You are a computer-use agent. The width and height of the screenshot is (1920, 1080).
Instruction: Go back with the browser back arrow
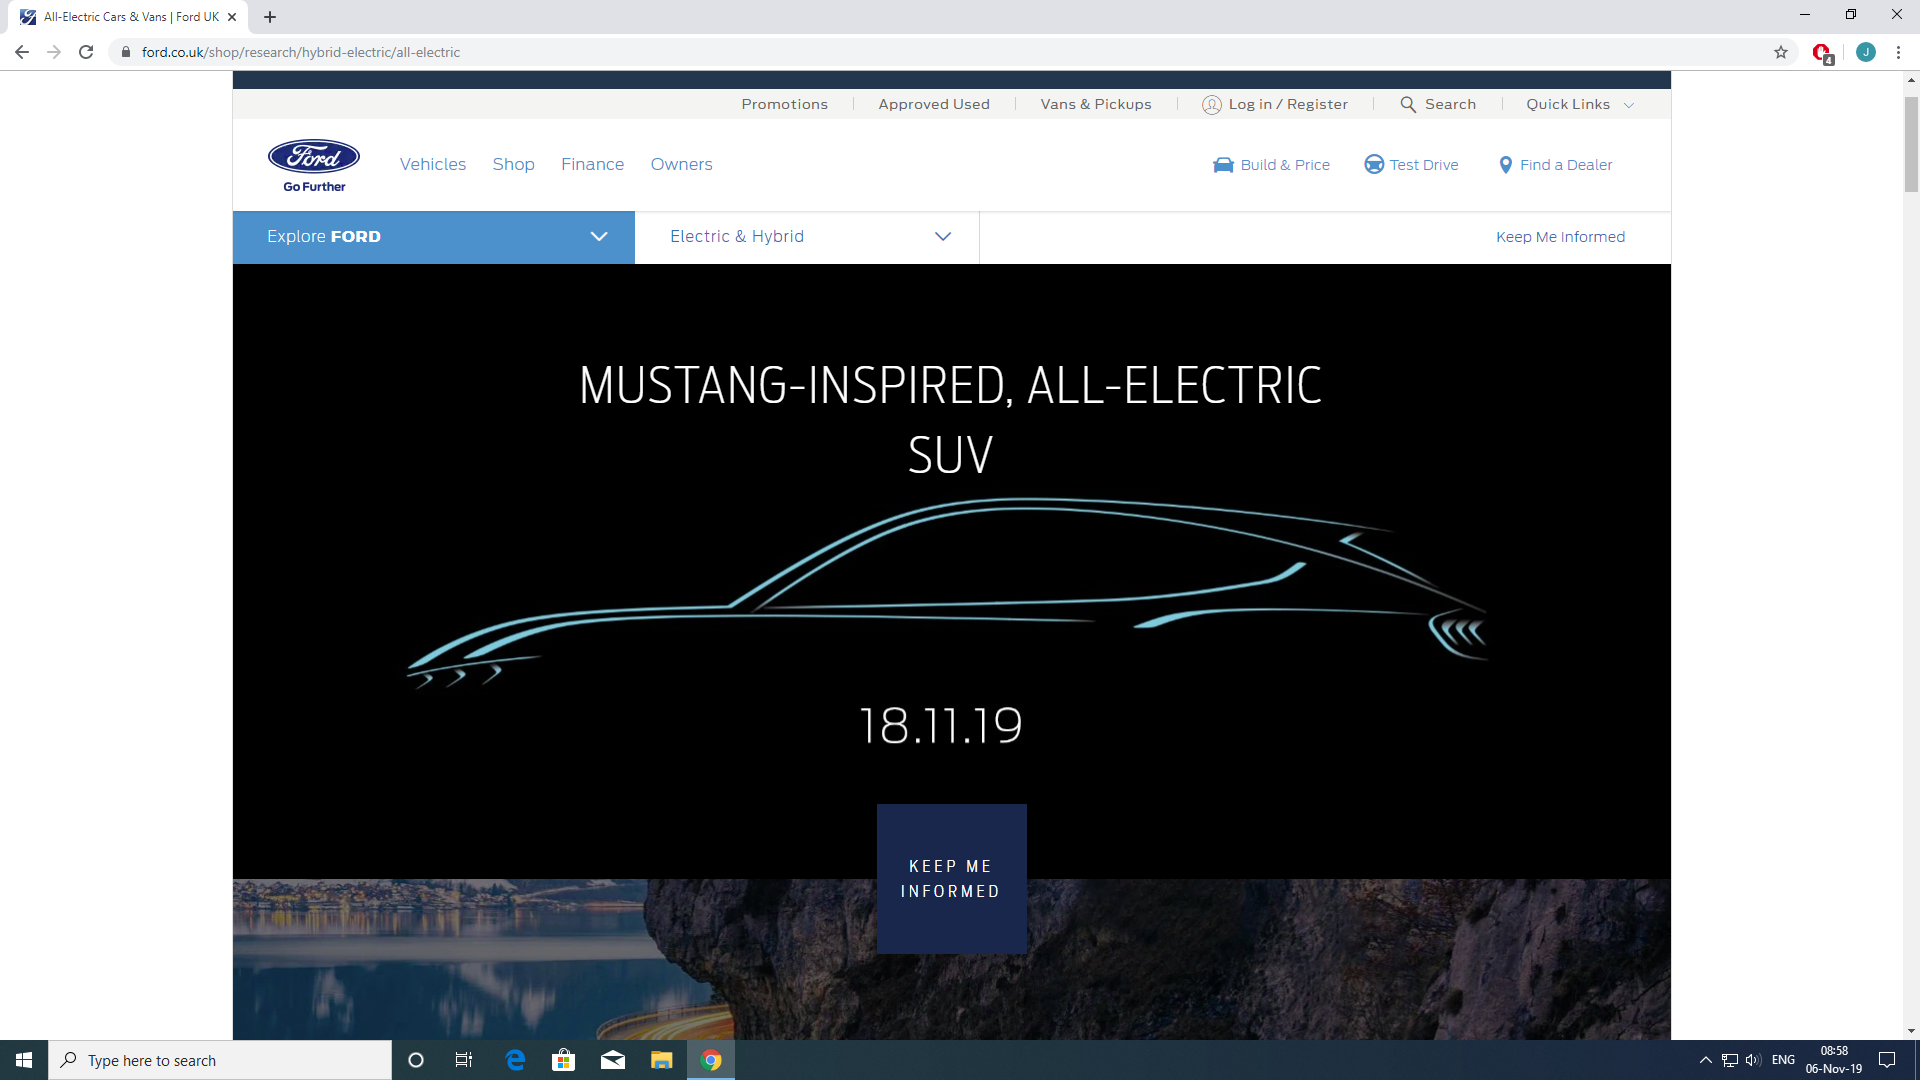(x=22, y=52)
